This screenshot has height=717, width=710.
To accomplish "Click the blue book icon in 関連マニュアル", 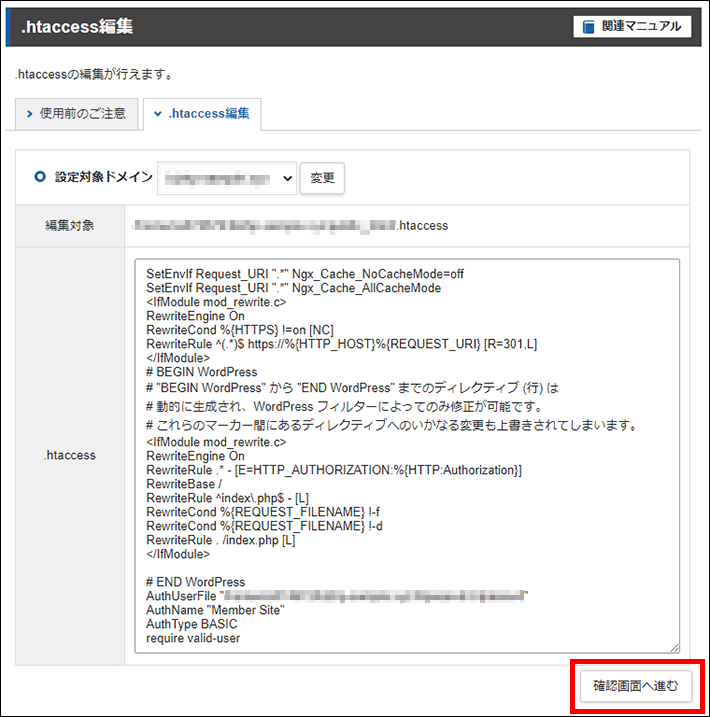I will click(x=588, y=27).
